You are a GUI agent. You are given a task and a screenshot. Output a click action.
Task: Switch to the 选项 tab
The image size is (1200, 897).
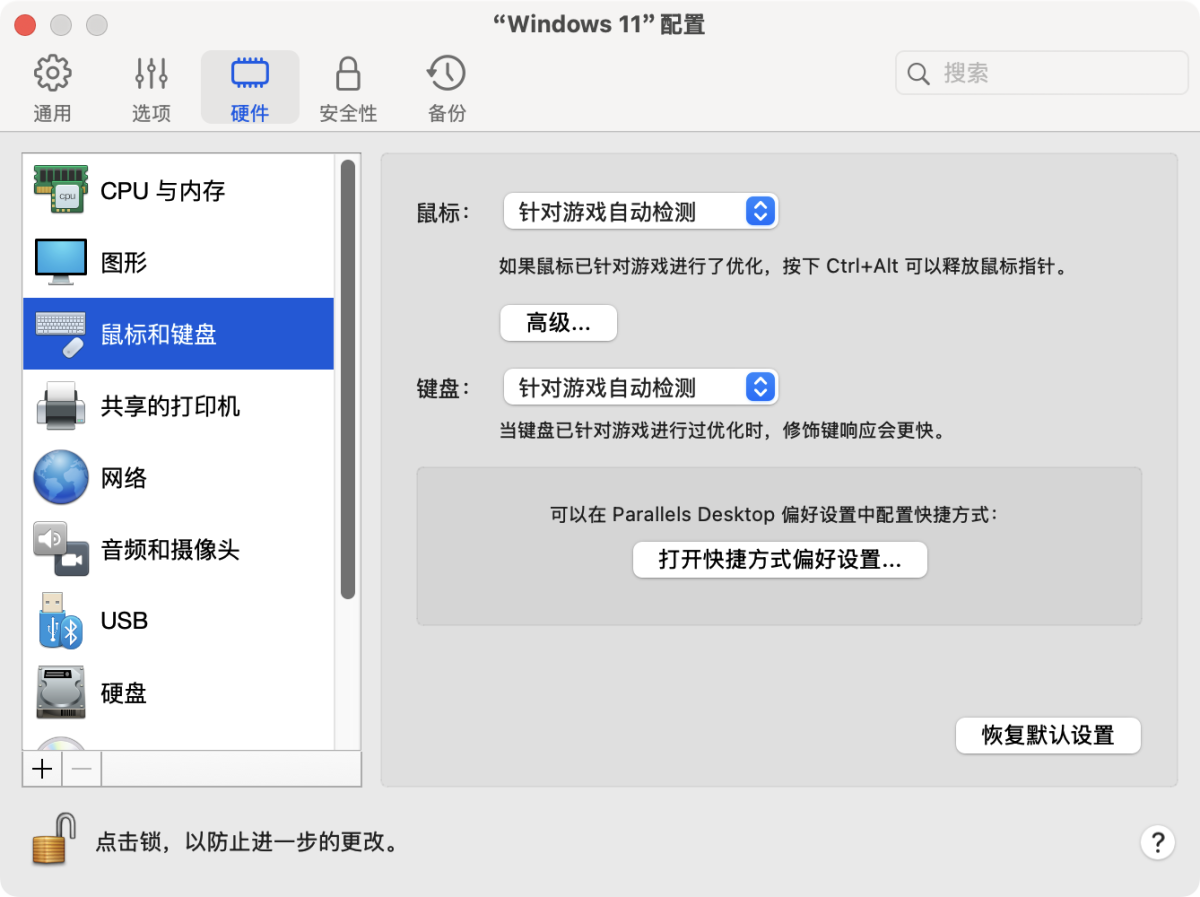tap(151, 88)
